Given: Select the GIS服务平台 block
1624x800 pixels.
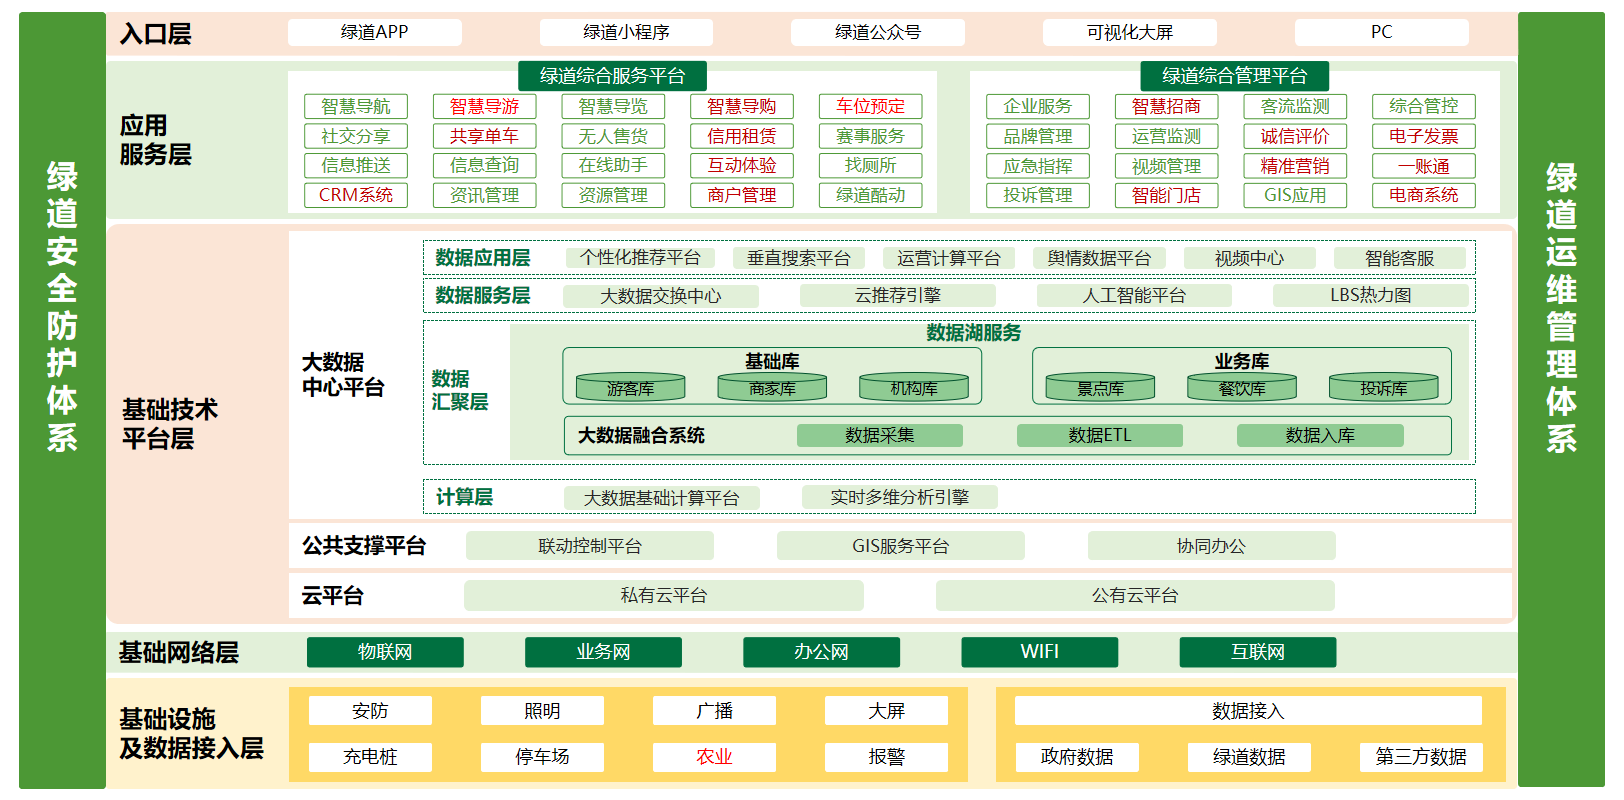Looking at the screenshot, I should pyautogui.click(x=900, y=546).
